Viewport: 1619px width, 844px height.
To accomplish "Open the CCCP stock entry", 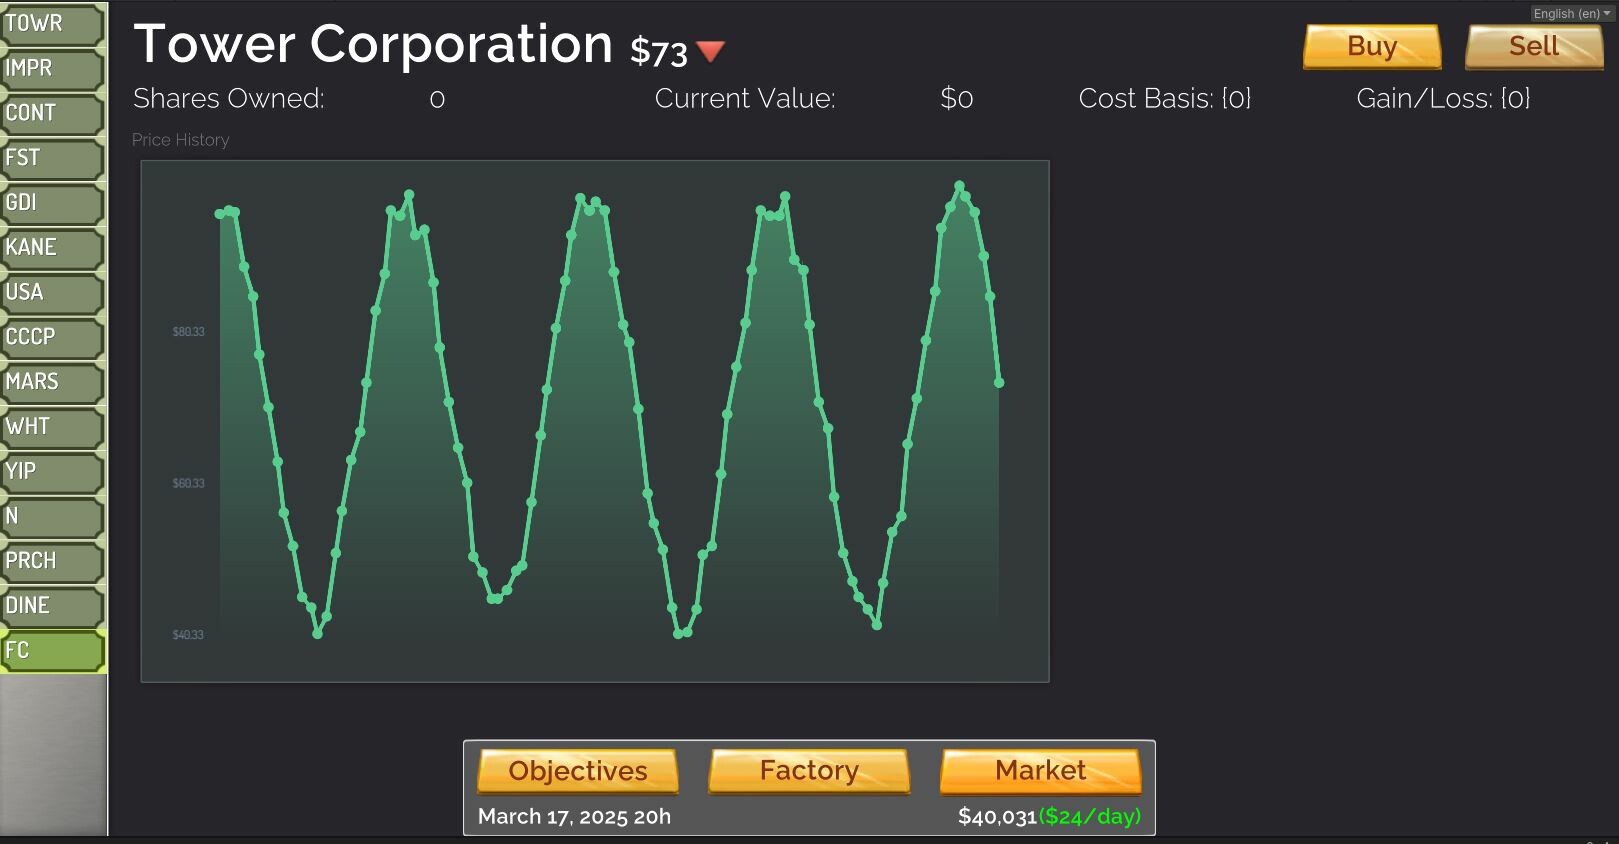I will pyautogui.click(x=52, y=338).
